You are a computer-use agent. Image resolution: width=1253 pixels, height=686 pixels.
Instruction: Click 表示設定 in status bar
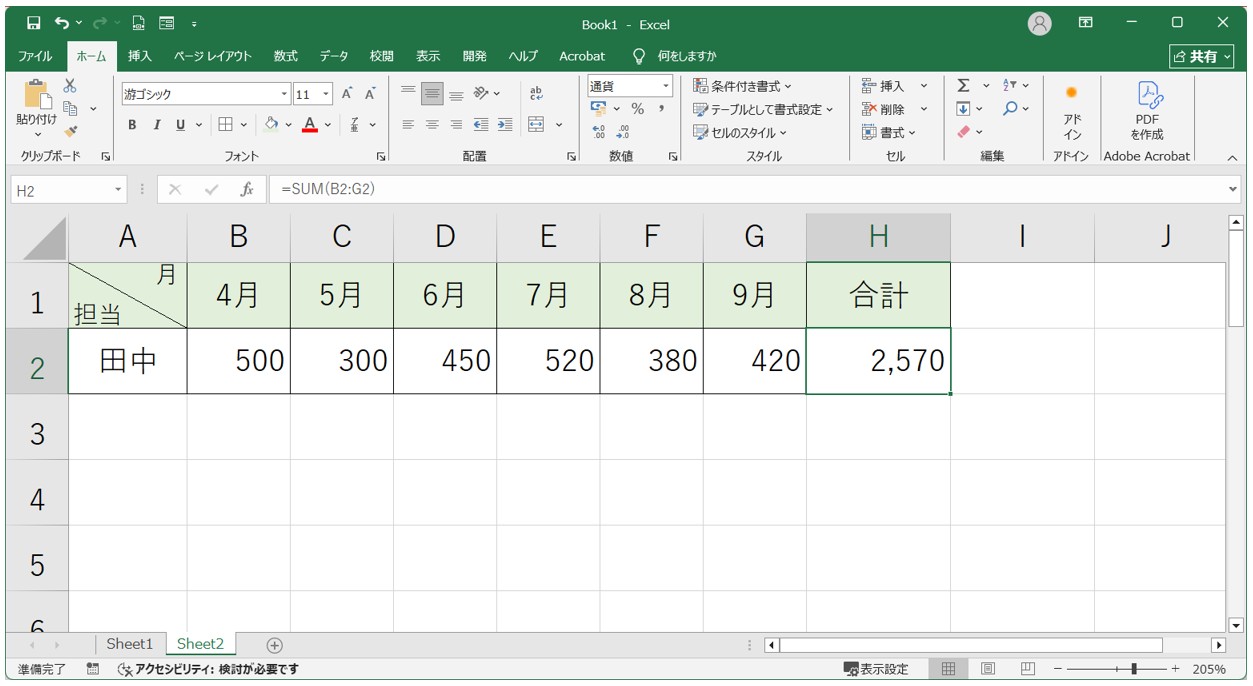click(877, 669)
